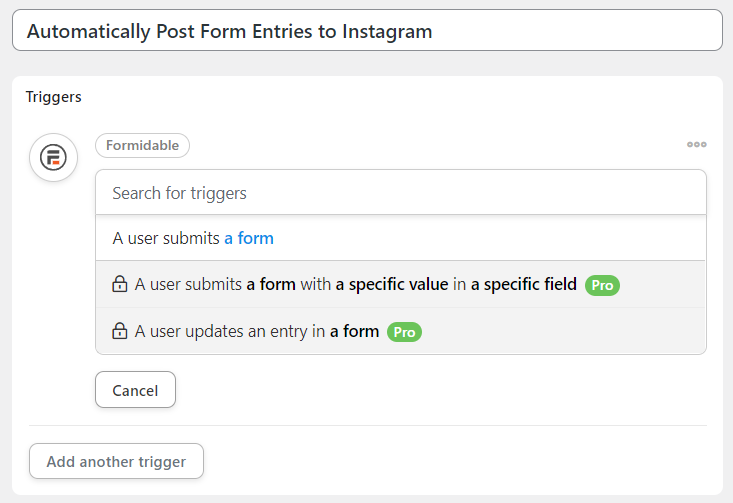Click bold 'a specific value' text
This screenshot has height=503, width=733.
392,284
